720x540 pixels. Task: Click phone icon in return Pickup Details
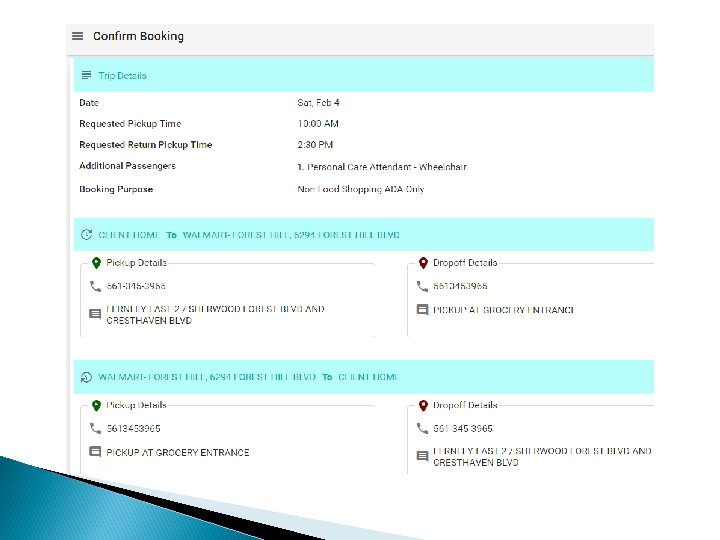tap(95, 428)
